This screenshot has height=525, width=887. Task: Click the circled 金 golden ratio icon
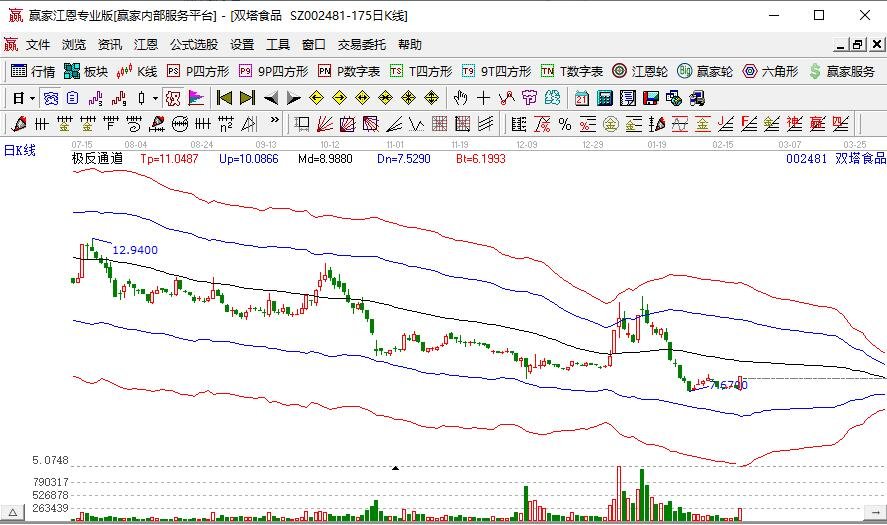610,124
